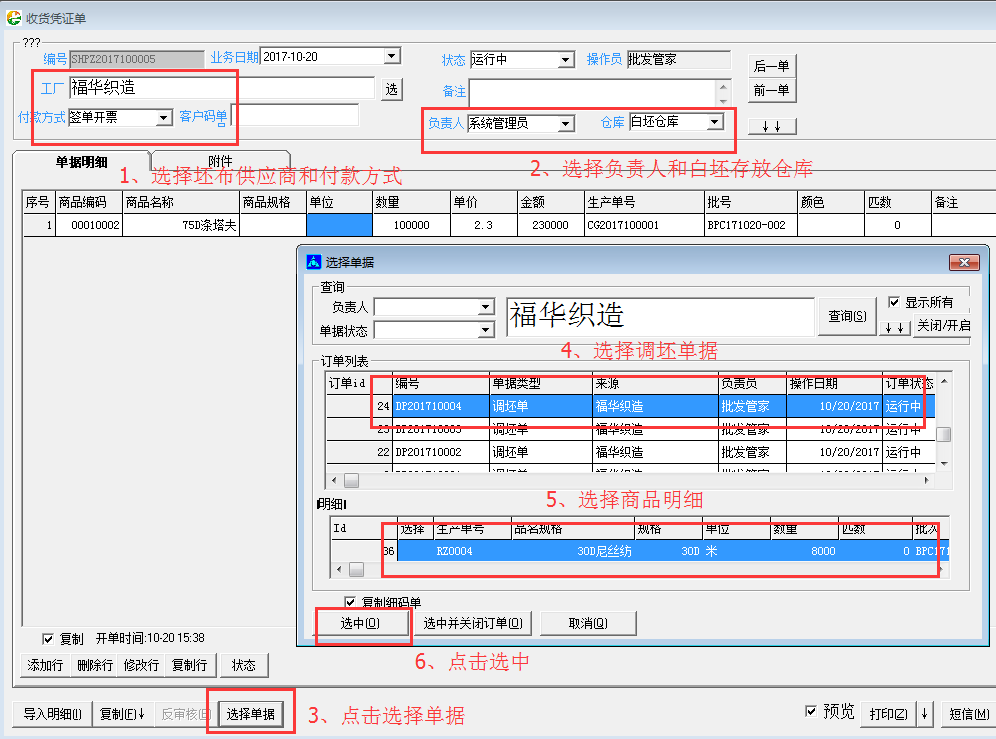Switch to the 附件 tab
The width and height of the screenshot is (996, 739).
[x=220, y=161]
